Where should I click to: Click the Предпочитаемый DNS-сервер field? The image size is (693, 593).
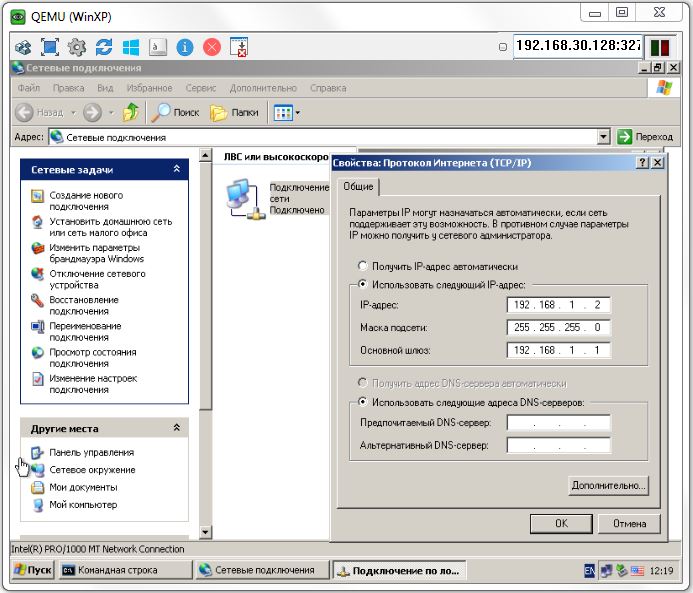tap(559, 423)
